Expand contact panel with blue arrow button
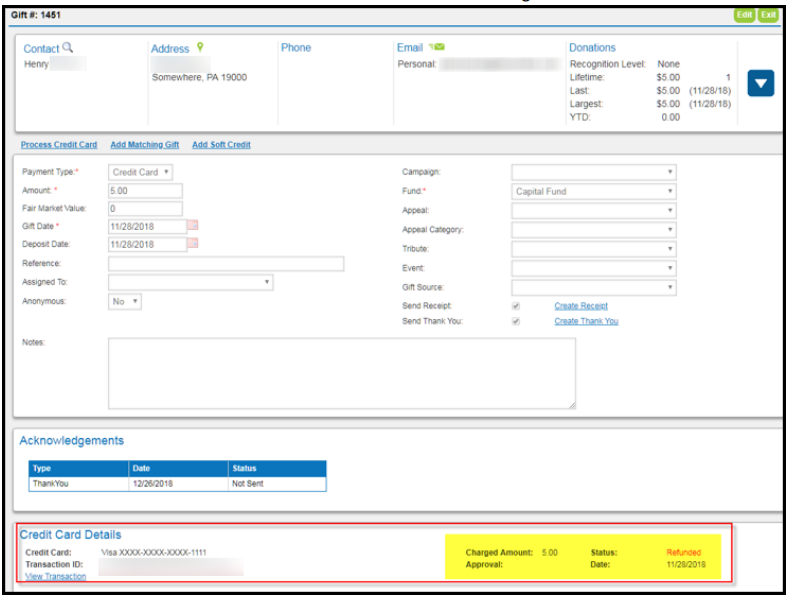786x597 pixels. point(760,83)
